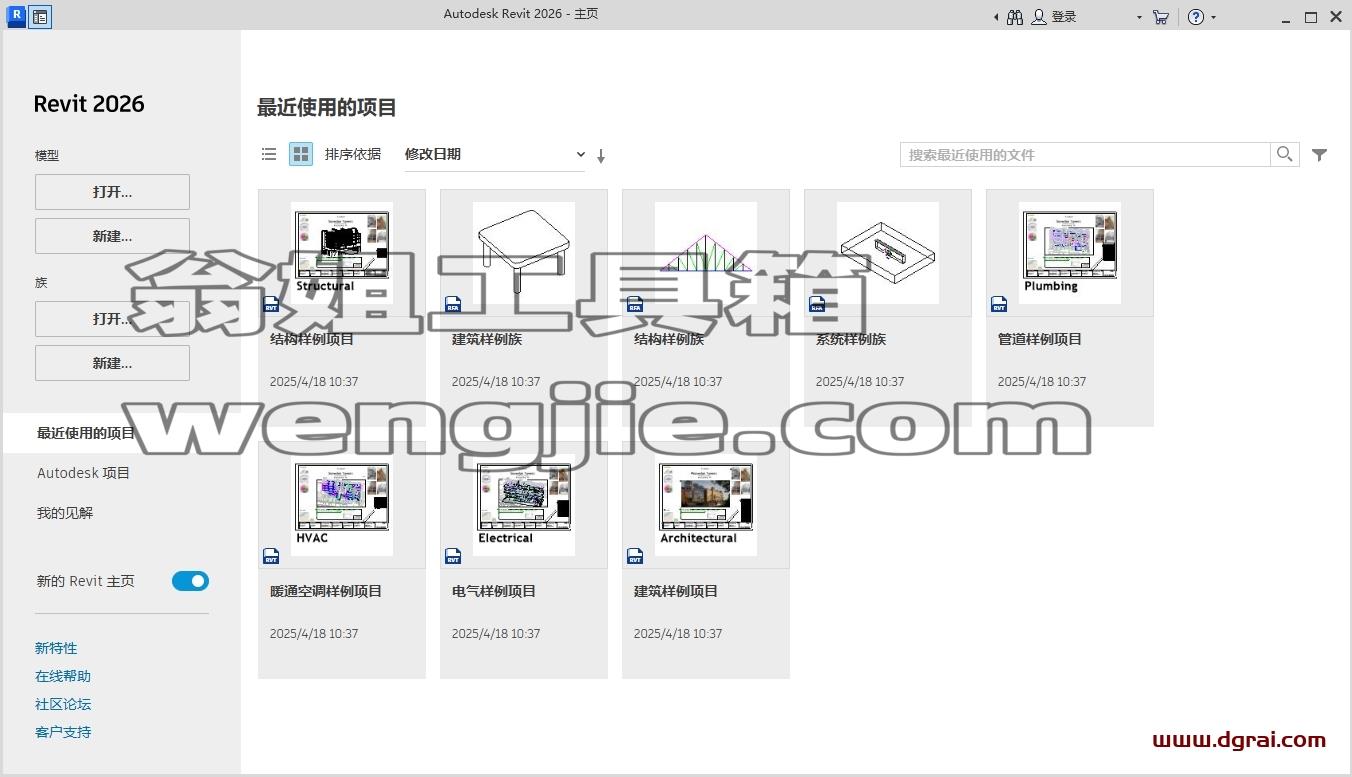Click the 管道样例项目 file name

click(1040, 339)
